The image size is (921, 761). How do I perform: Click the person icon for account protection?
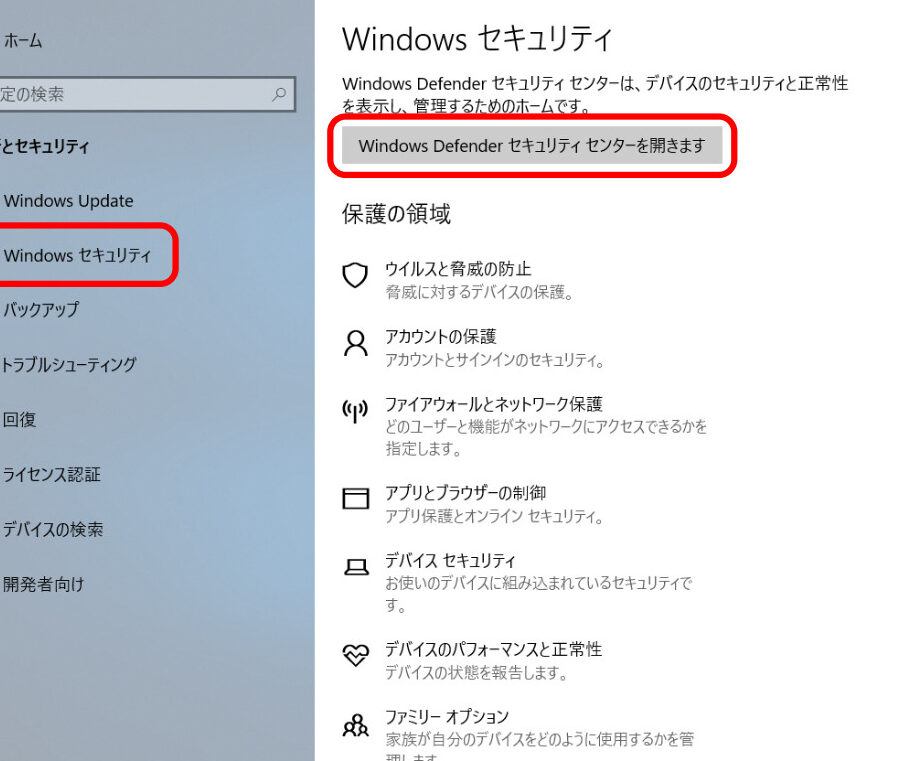coord(355,344)
